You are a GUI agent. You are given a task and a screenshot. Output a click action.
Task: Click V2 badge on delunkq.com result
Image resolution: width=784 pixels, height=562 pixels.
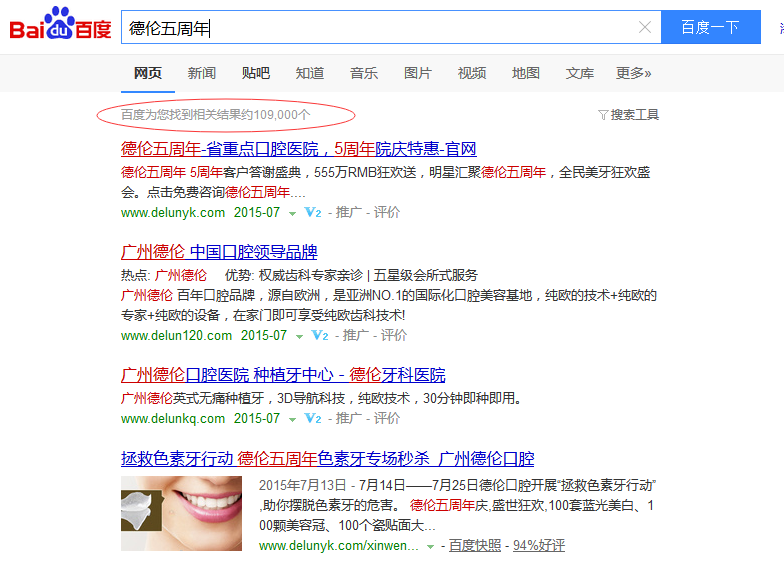(x=313, y=418)
